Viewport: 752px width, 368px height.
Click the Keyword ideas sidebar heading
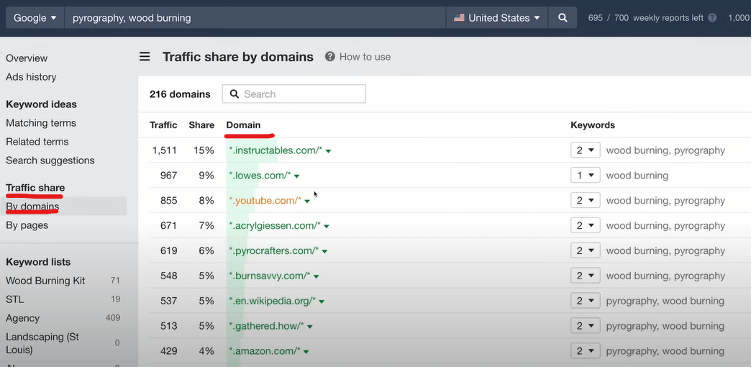(41, 104)
